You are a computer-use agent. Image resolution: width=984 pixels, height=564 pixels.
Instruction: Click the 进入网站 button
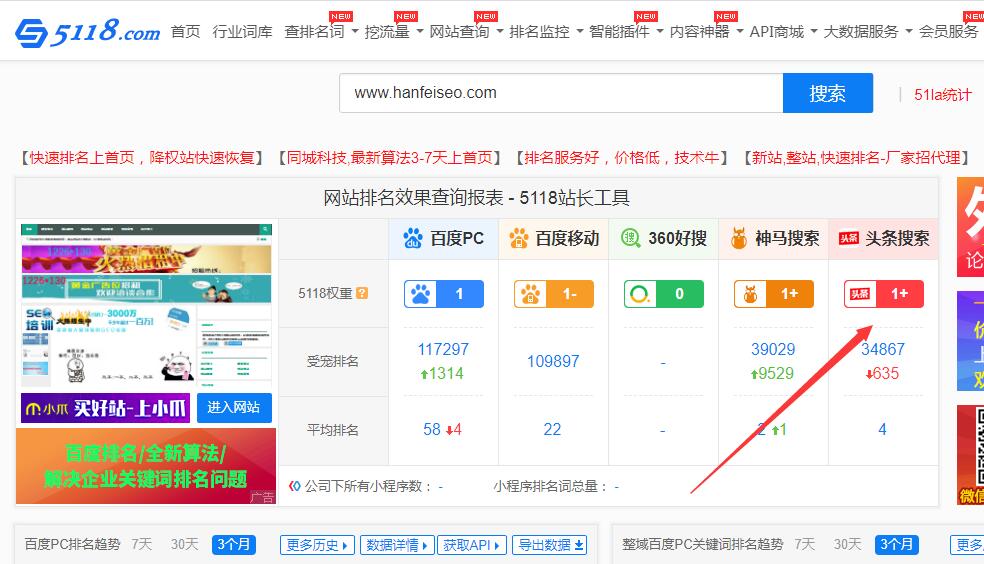[233, 408]
